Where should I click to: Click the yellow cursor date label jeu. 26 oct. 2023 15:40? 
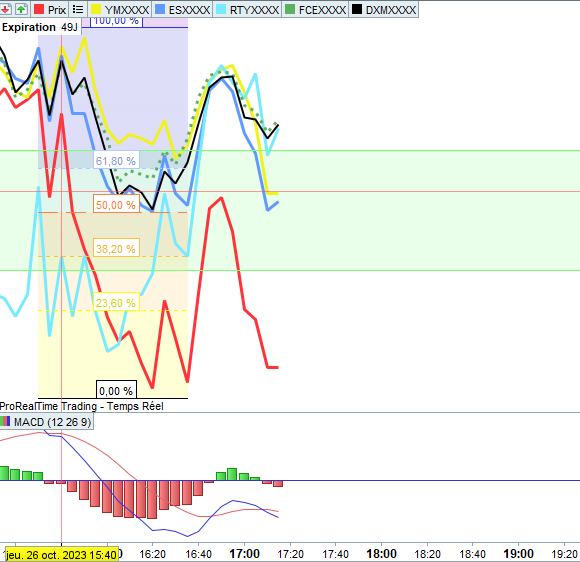tap(62, 555)
